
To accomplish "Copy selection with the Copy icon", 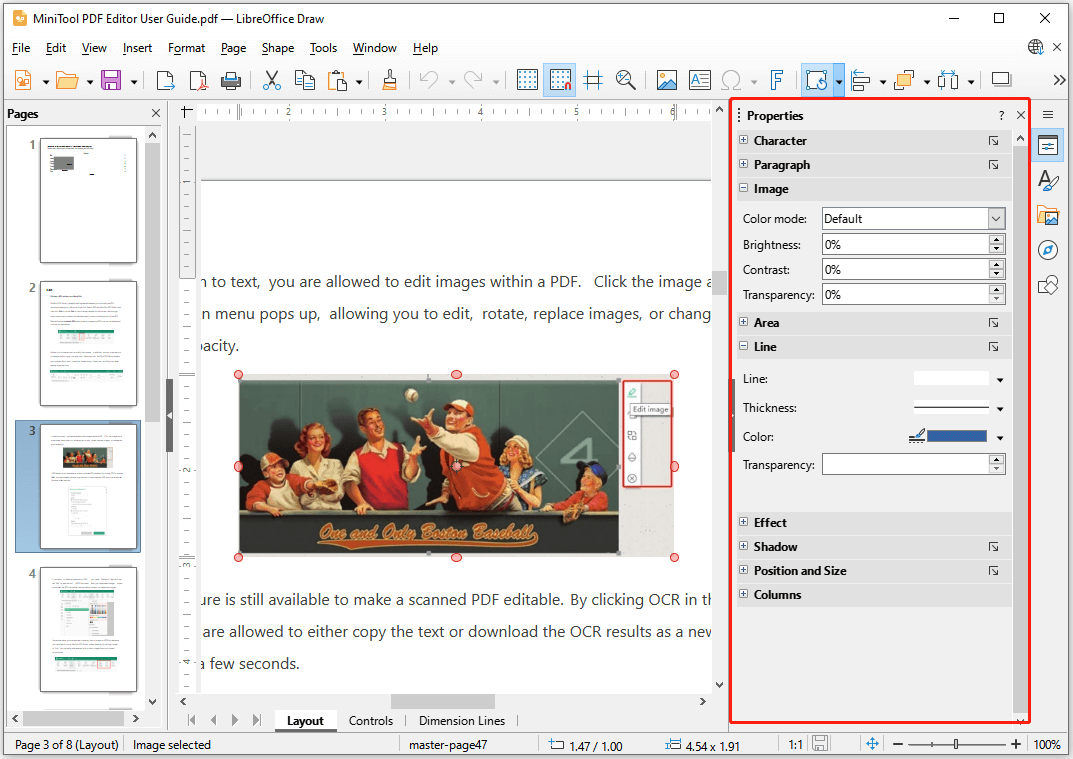I will (x=305, y=80).
